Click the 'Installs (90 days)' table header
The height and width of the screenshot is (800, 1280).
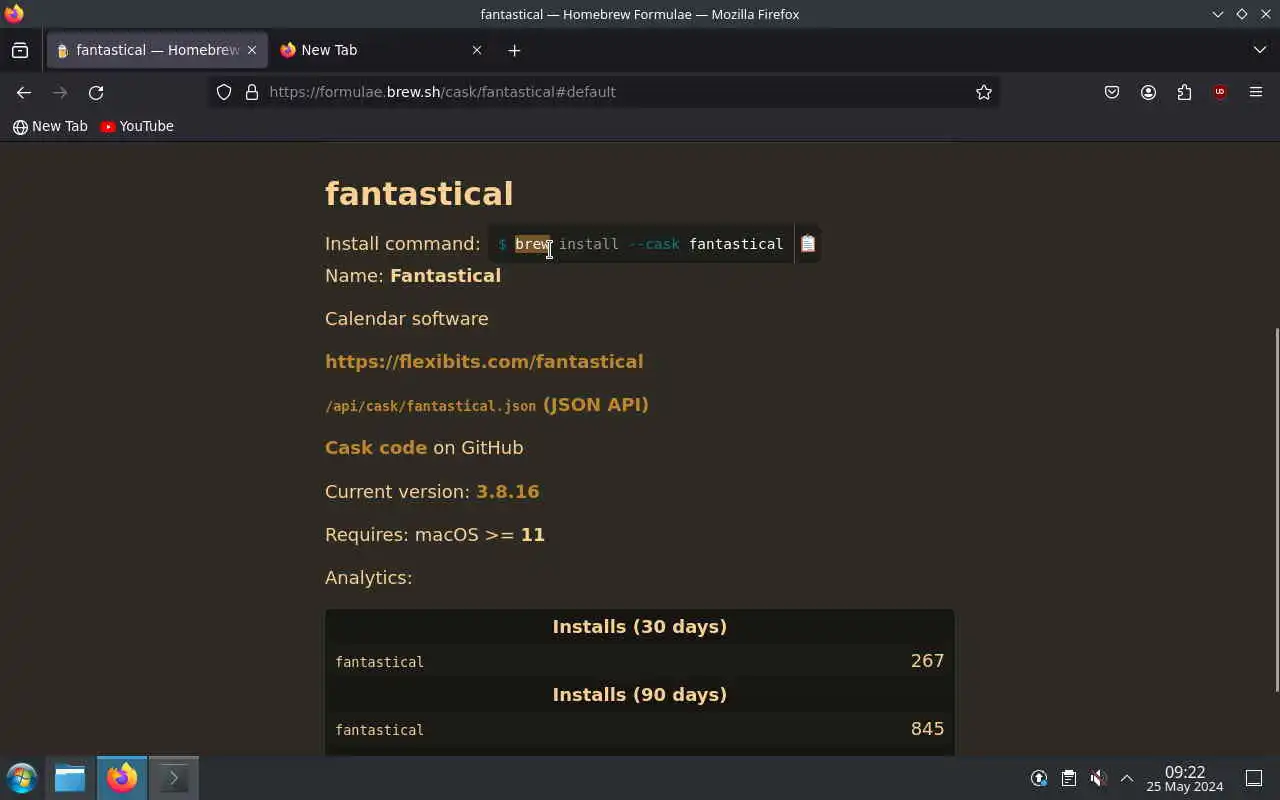pos(640,694)
